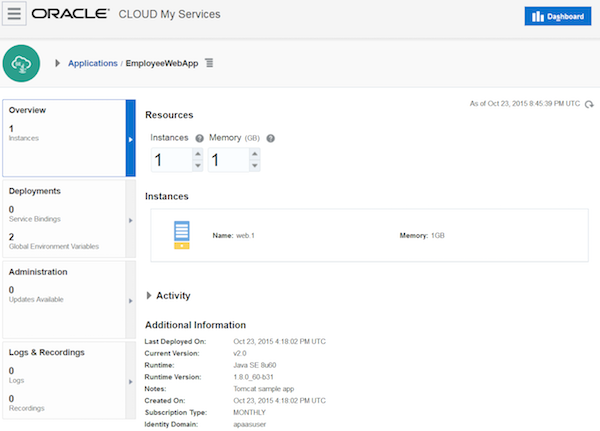The image size is (600, 431).
Task: Click into the Instances number field
Action: pyautogui.click(x=170, y=160)
